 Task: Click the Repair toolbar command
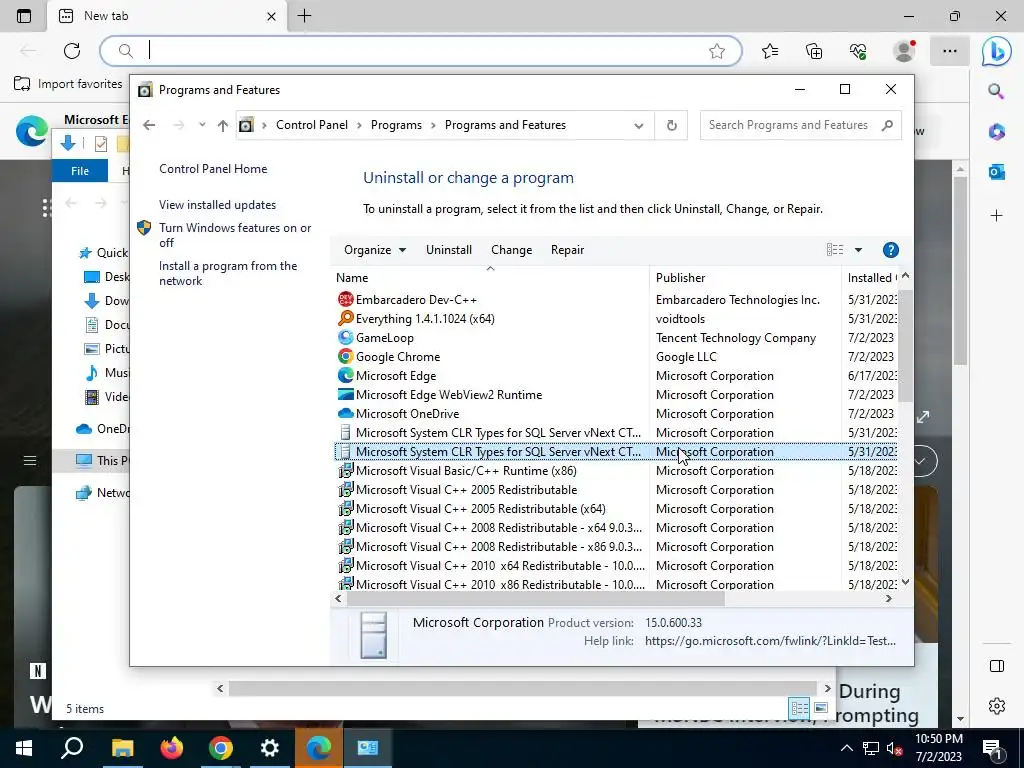pos(567,250)
